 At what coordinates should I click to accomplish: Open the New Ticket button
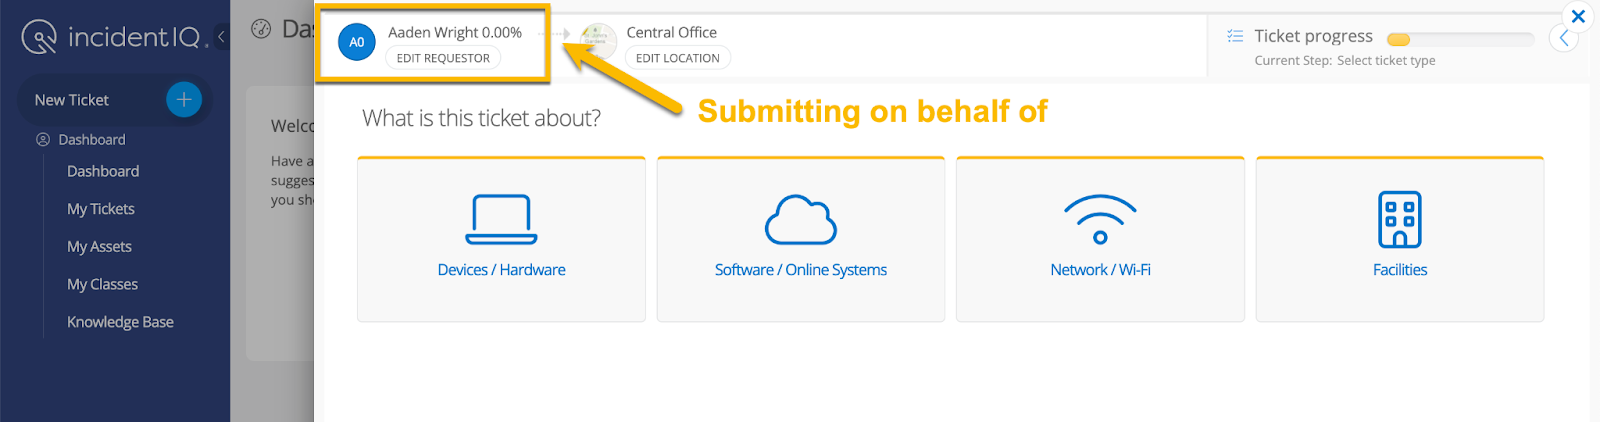[x=115, y=100]
